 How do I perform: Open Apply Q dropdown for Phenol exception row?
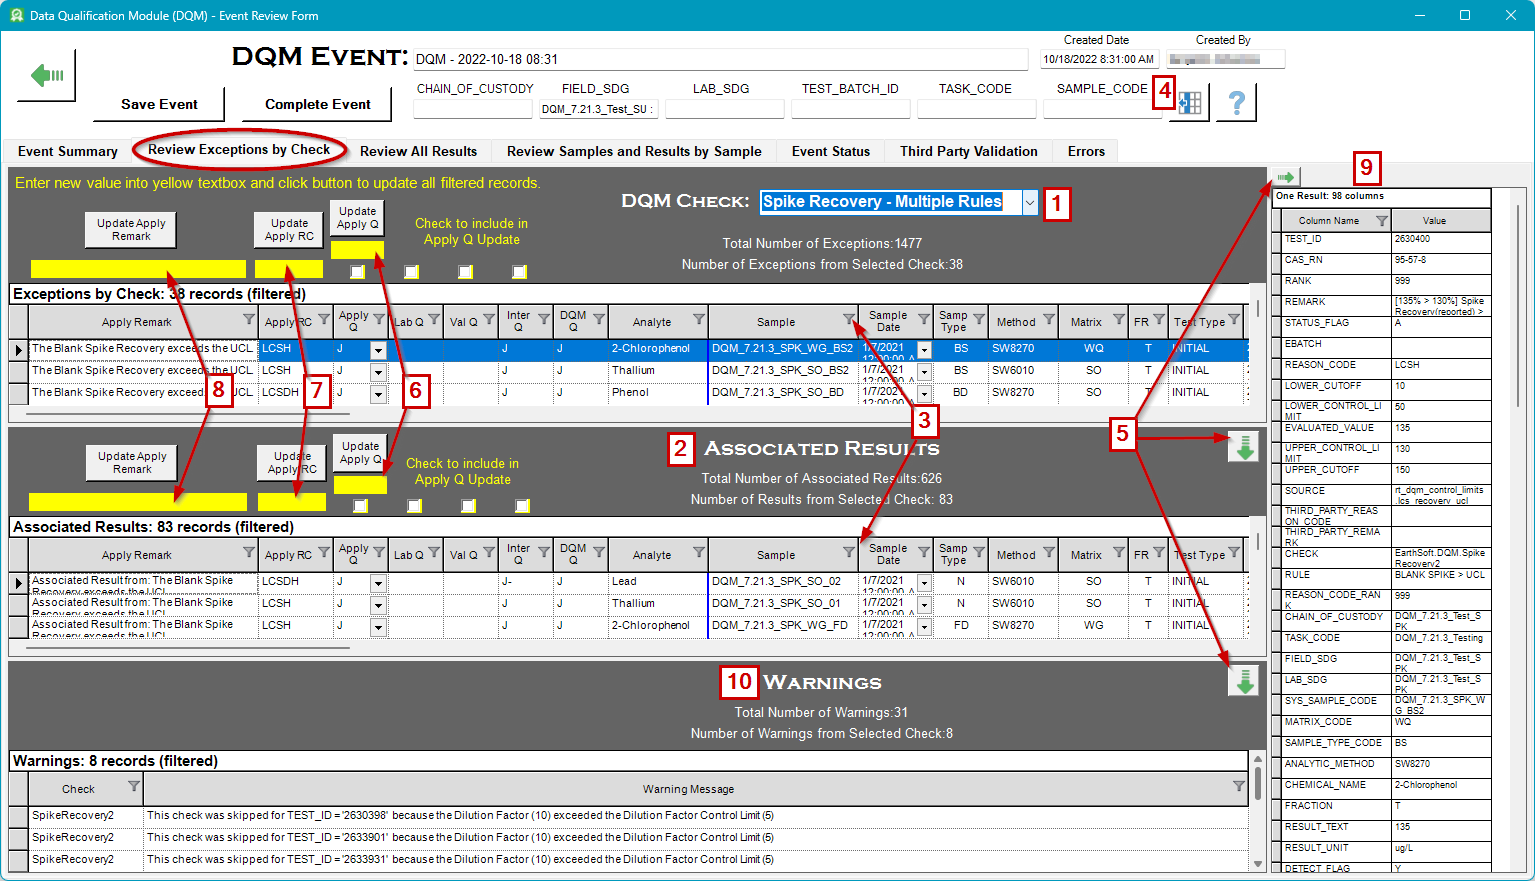click(x=378, y=394)
